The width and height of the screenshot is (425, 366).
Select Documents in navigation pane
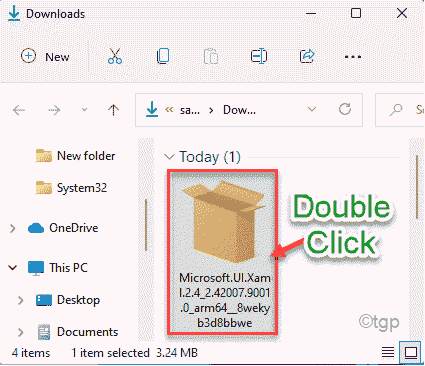[x=77, y=332]
